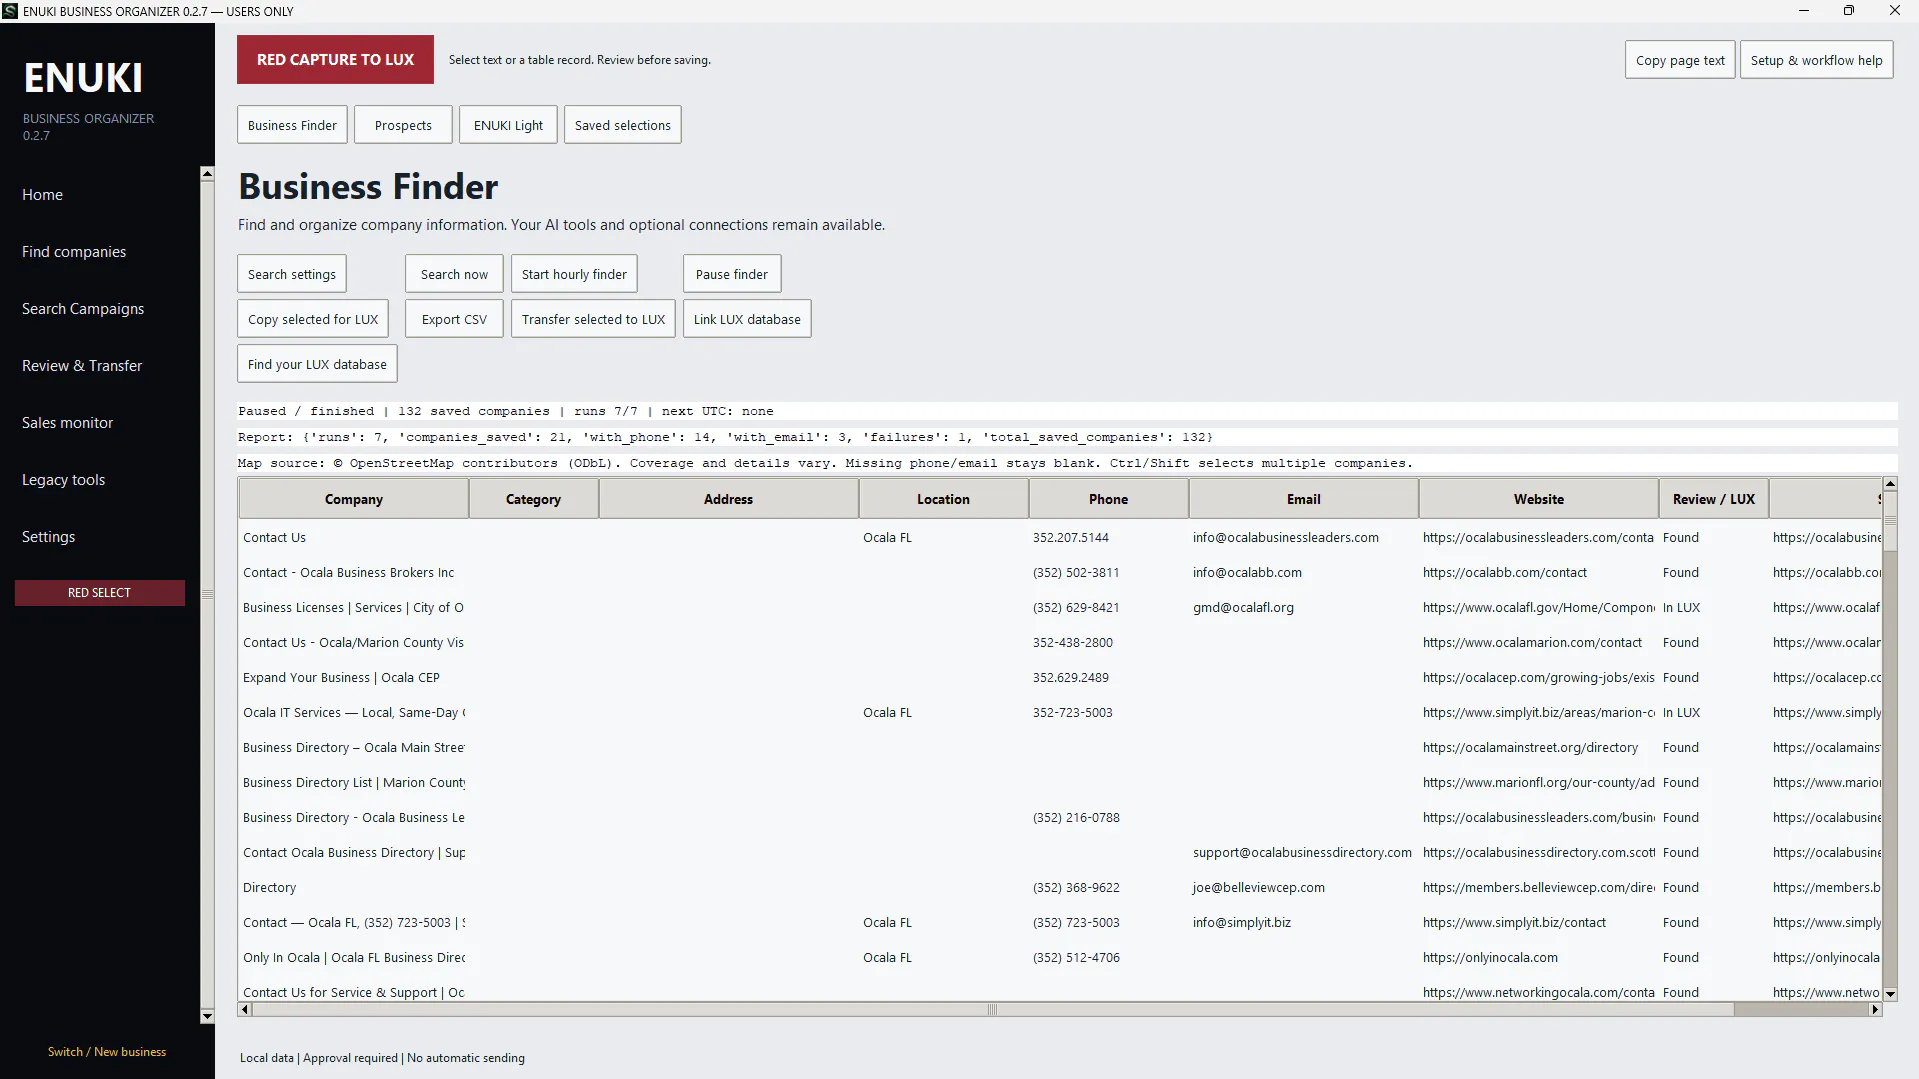
Task: Open the Business Finder tab
Action: [292, 125]
